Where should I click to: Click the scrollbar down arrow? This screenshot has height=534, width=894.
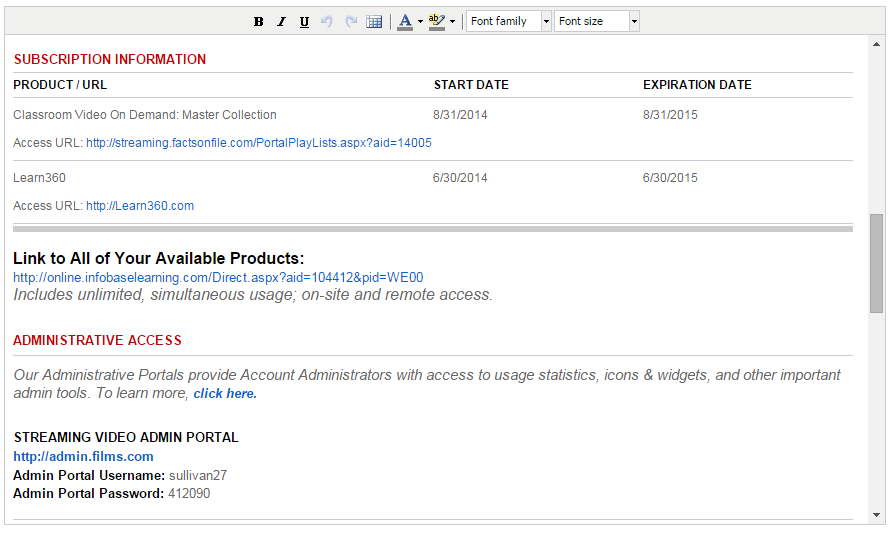point(876,515)
